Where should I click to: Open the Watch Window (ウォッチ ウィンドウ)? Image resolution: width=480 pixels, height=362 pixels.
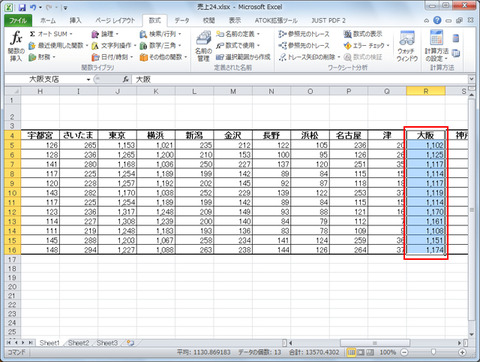[407, 46]
